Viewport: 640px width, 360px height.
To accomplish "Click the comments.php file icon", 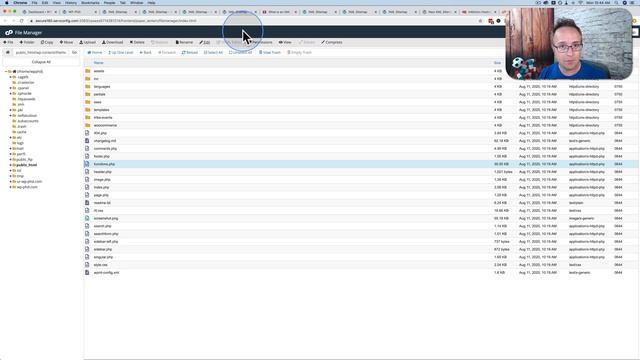I will click(87, 149).
